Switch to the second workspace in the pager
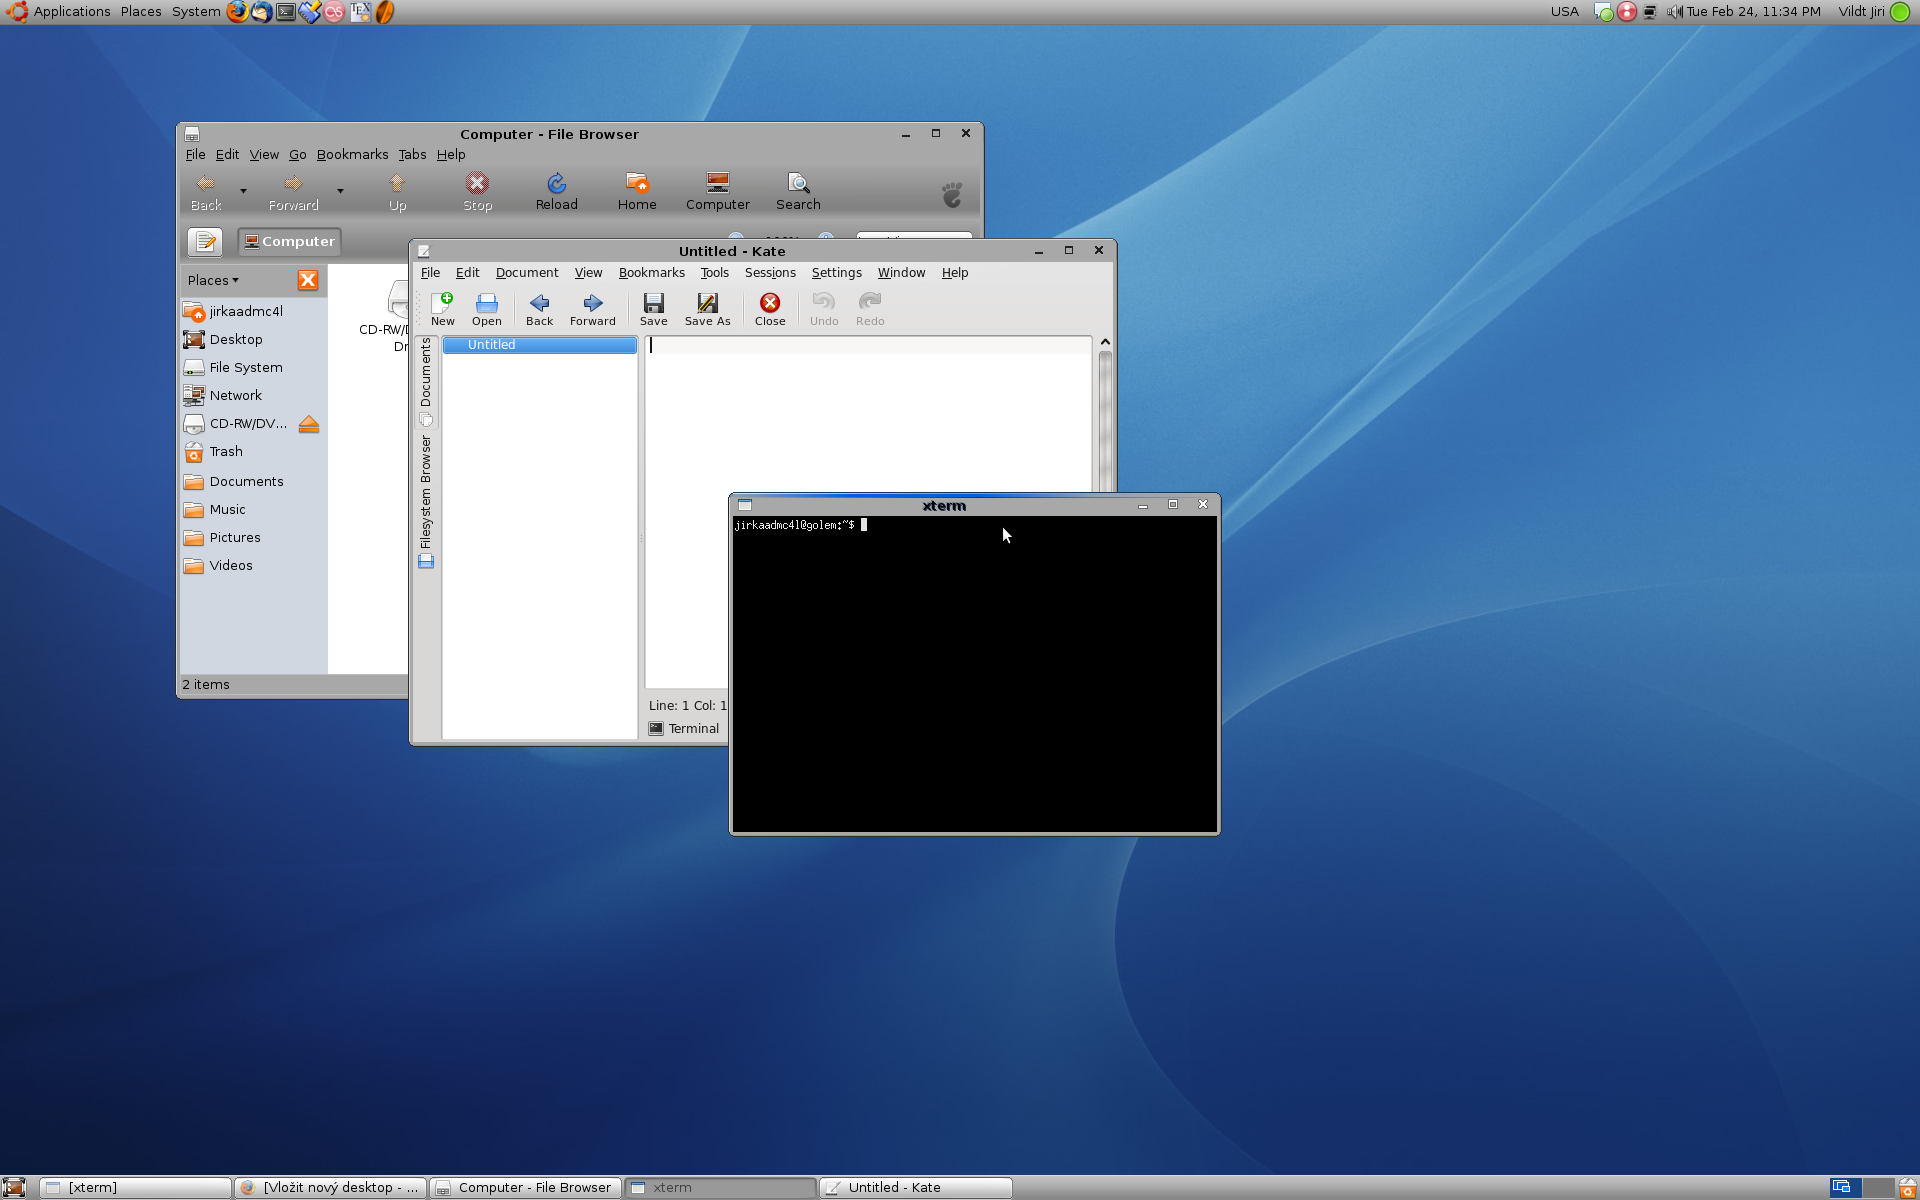 click(x=1878, y=1188)
